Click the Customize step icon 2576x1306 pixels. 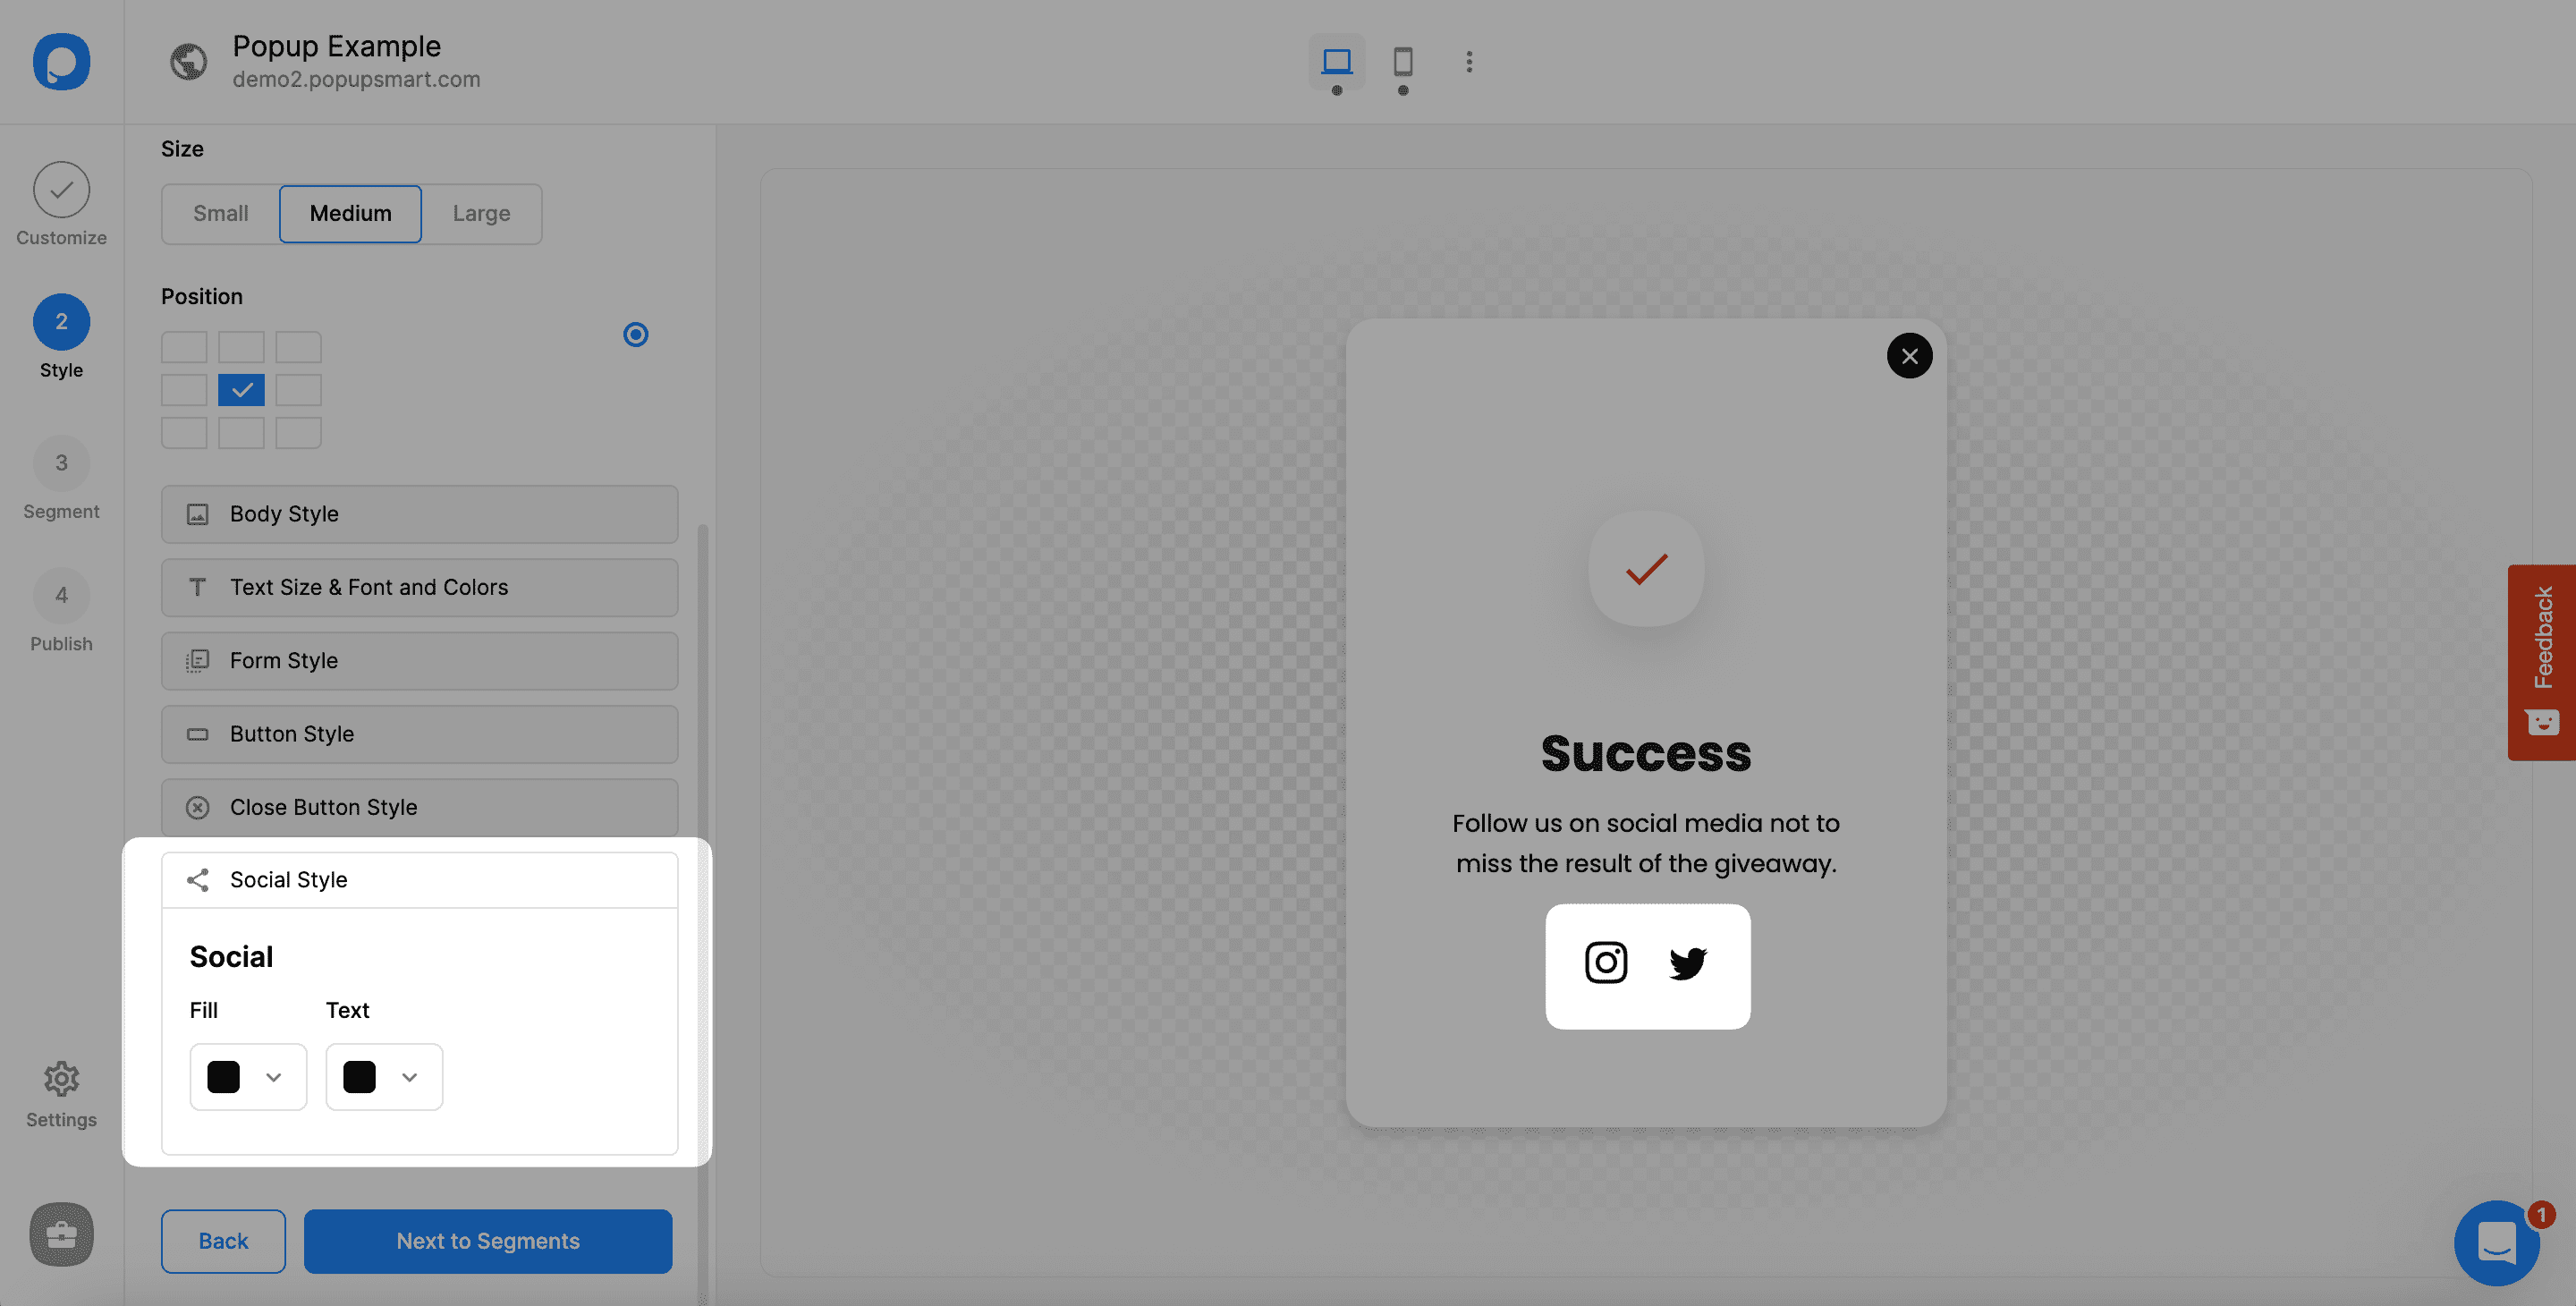62,188
